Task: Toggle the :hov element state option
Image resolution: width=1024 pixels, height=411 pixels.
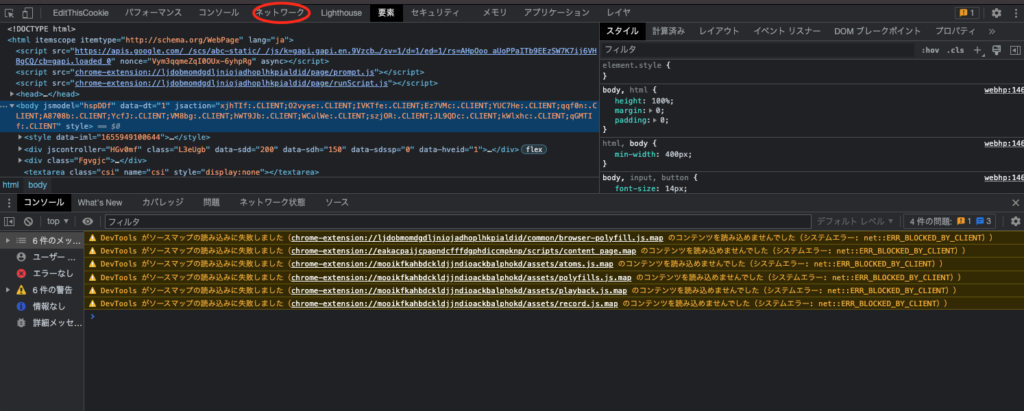Action: point(930,49)
